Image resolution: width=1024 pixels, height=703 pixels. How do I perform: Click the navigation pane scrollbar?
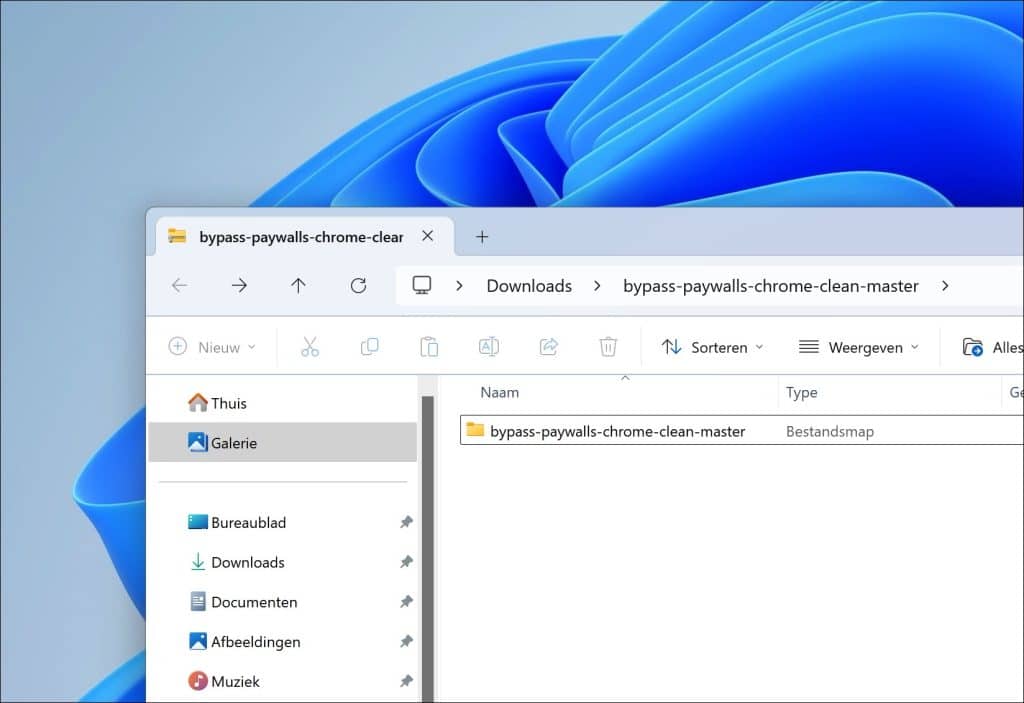pyautogui.click(x=428, y=549)
